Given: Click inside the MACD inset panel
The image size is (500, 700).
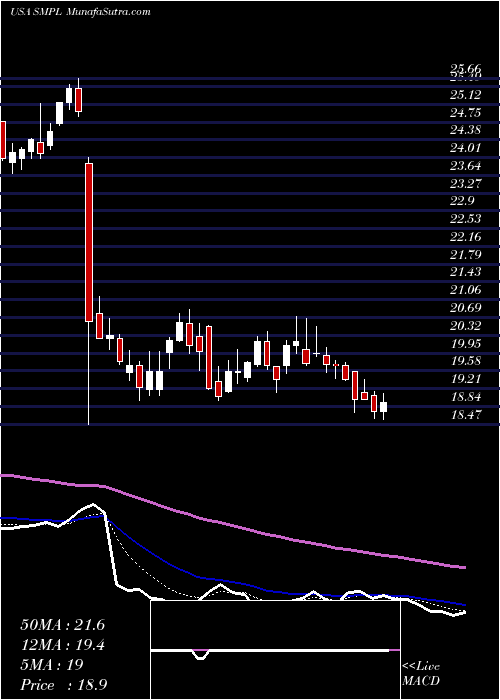Looking at the screenshot, I should (276, 650).
